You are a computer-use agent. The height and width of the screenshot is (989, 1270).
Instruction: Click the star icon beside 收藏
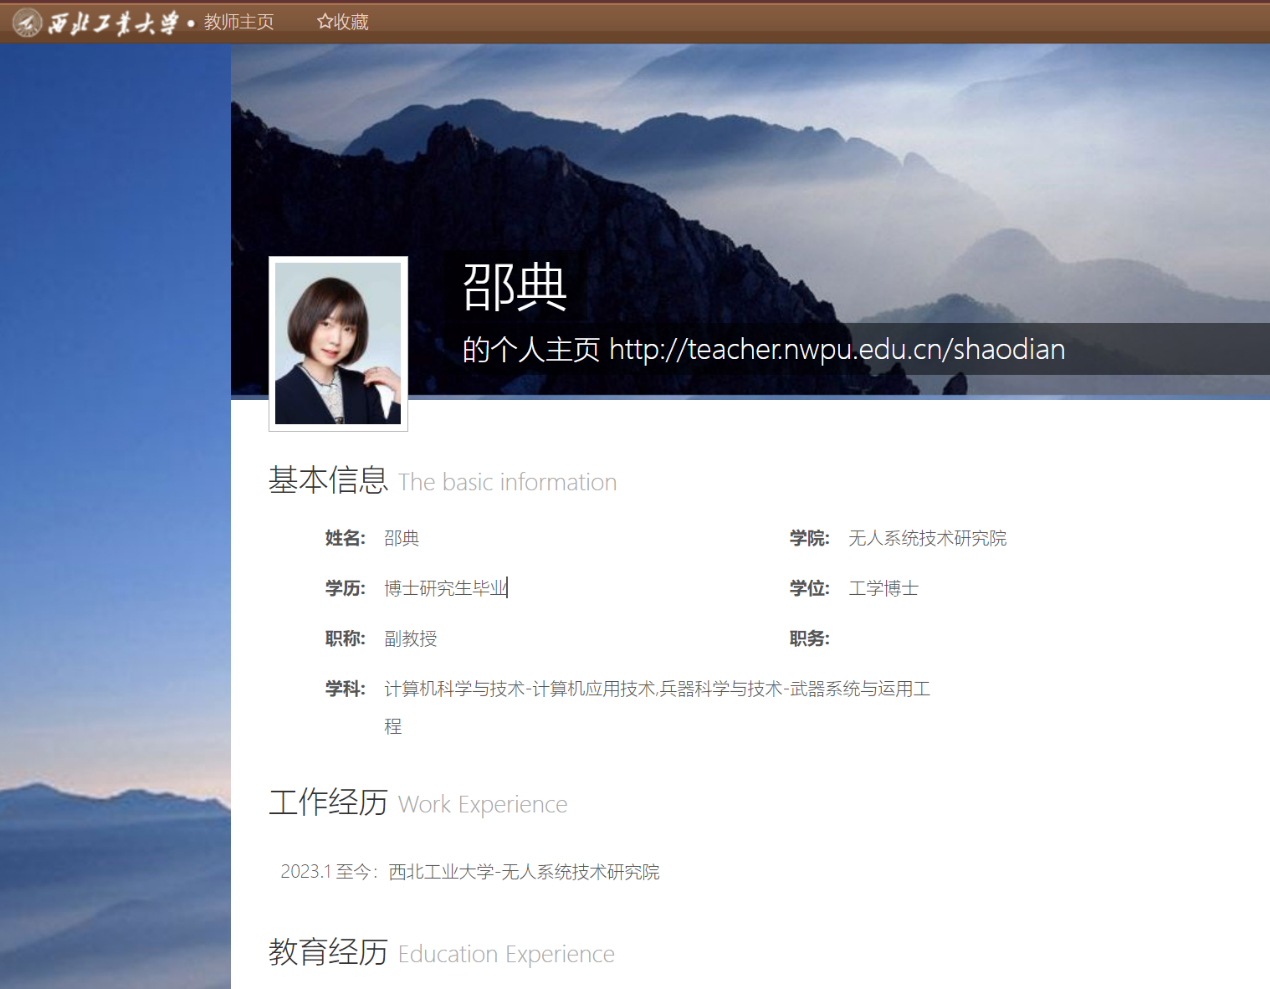pos(324,21)
